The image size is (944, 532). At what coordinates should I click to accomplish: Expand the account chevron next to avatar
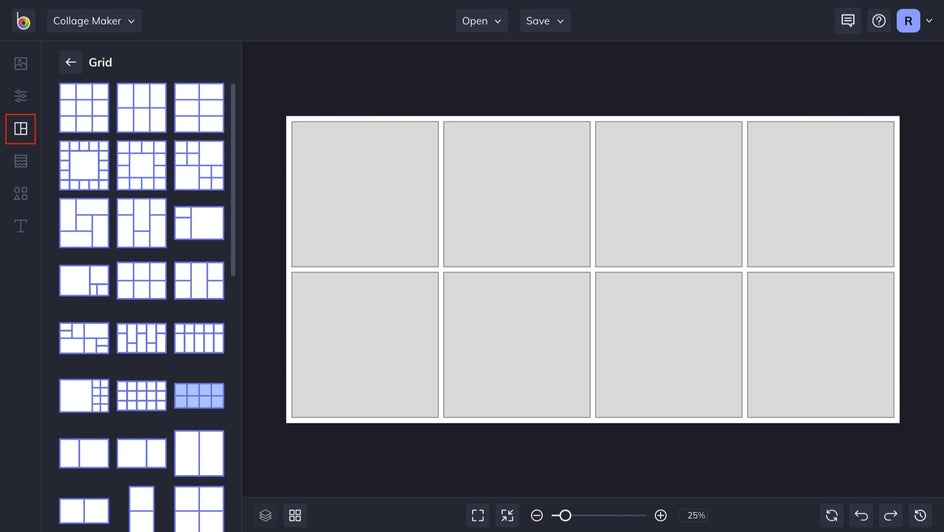pos(929,21)
